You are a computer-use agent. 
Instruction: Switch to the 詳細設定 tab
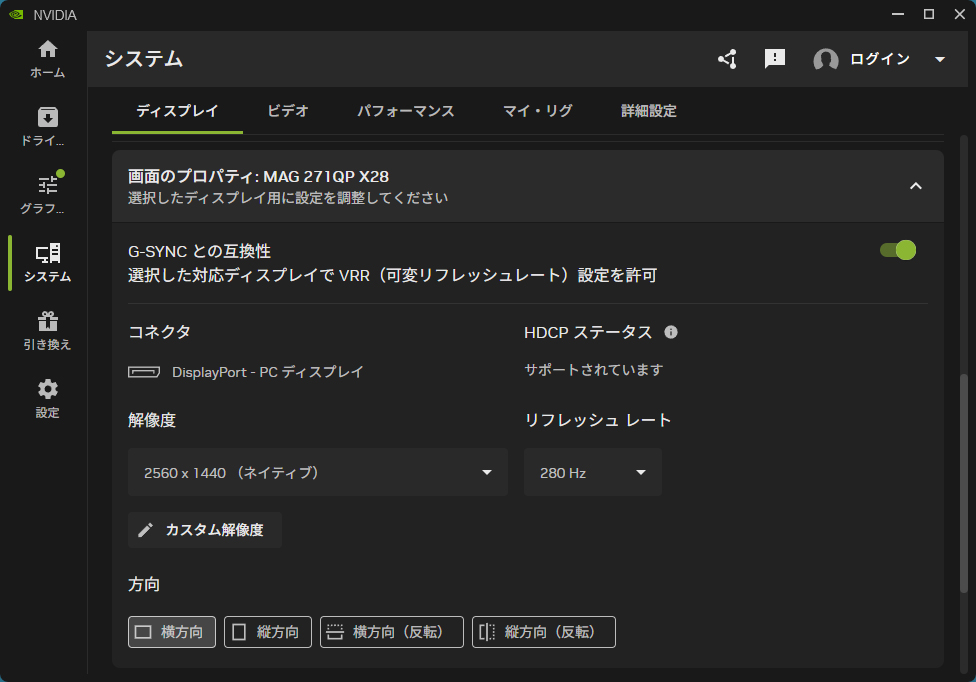coord(649,111)
